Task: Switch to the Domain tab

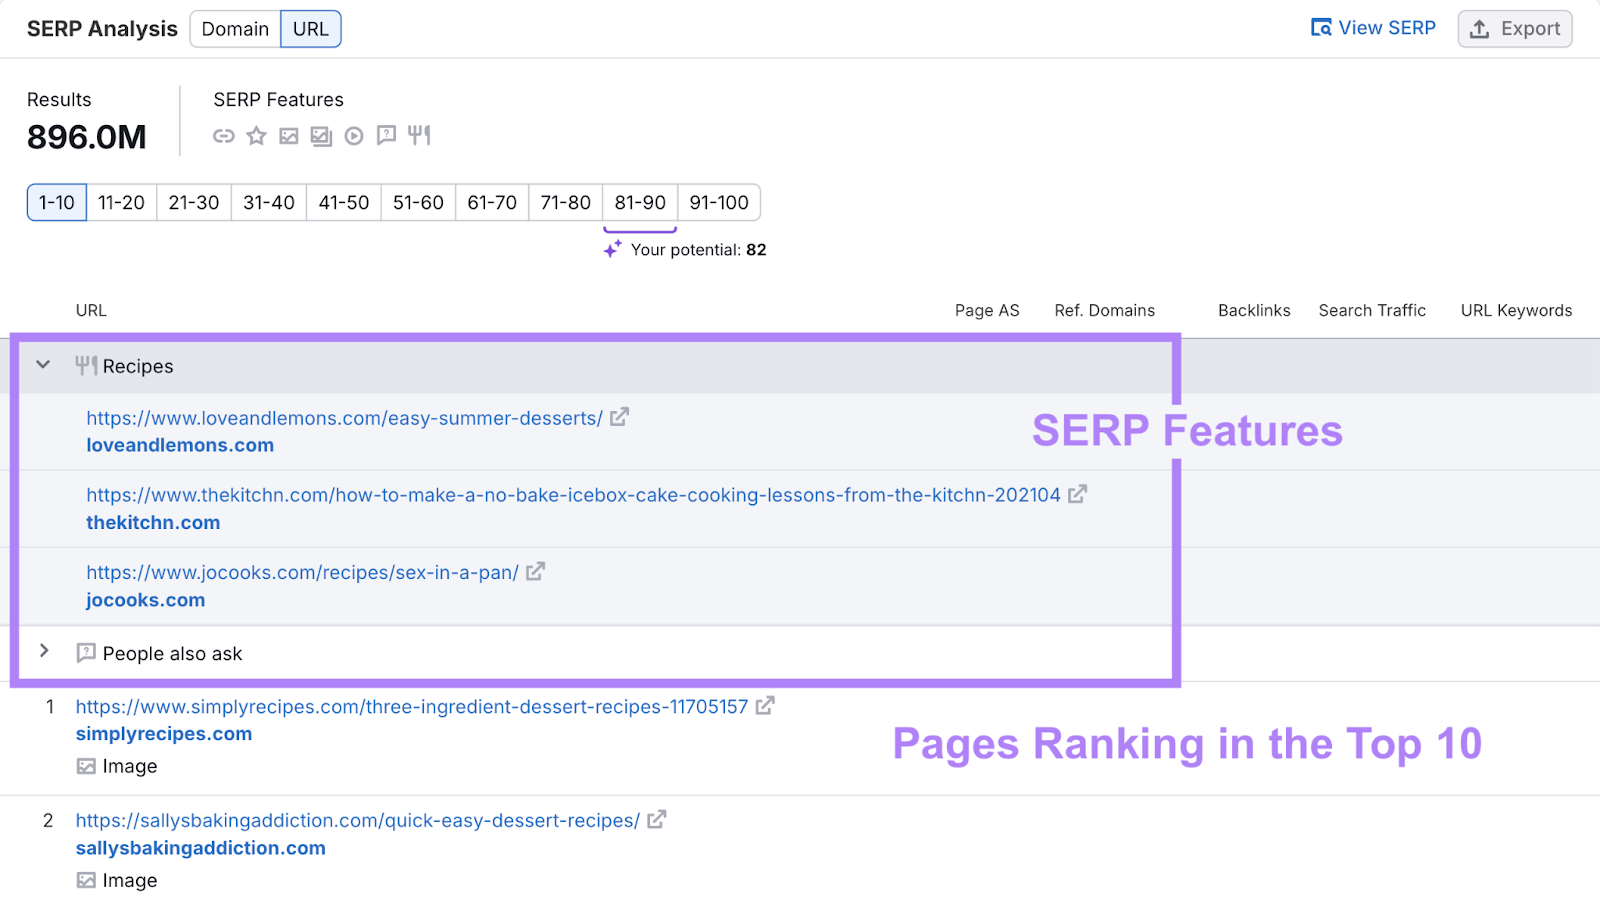Action: point(235,29)
